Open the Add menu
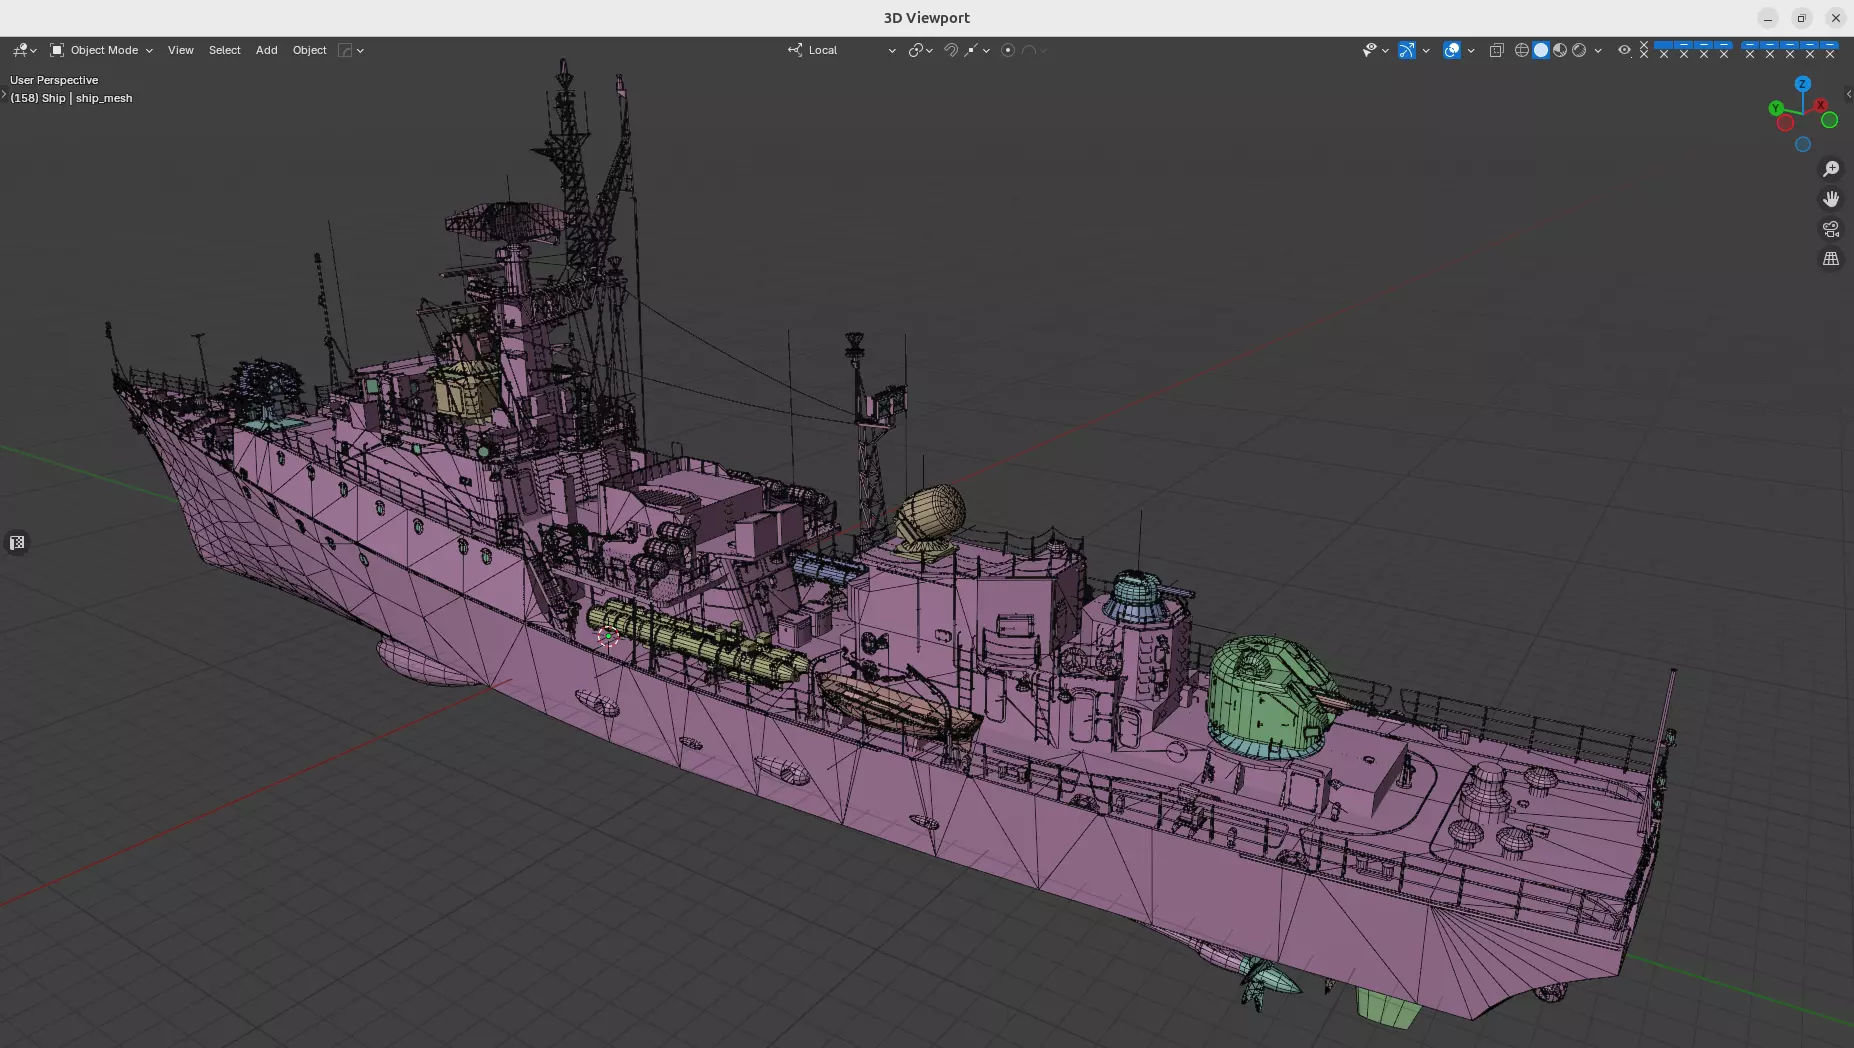 click(266, 50)
